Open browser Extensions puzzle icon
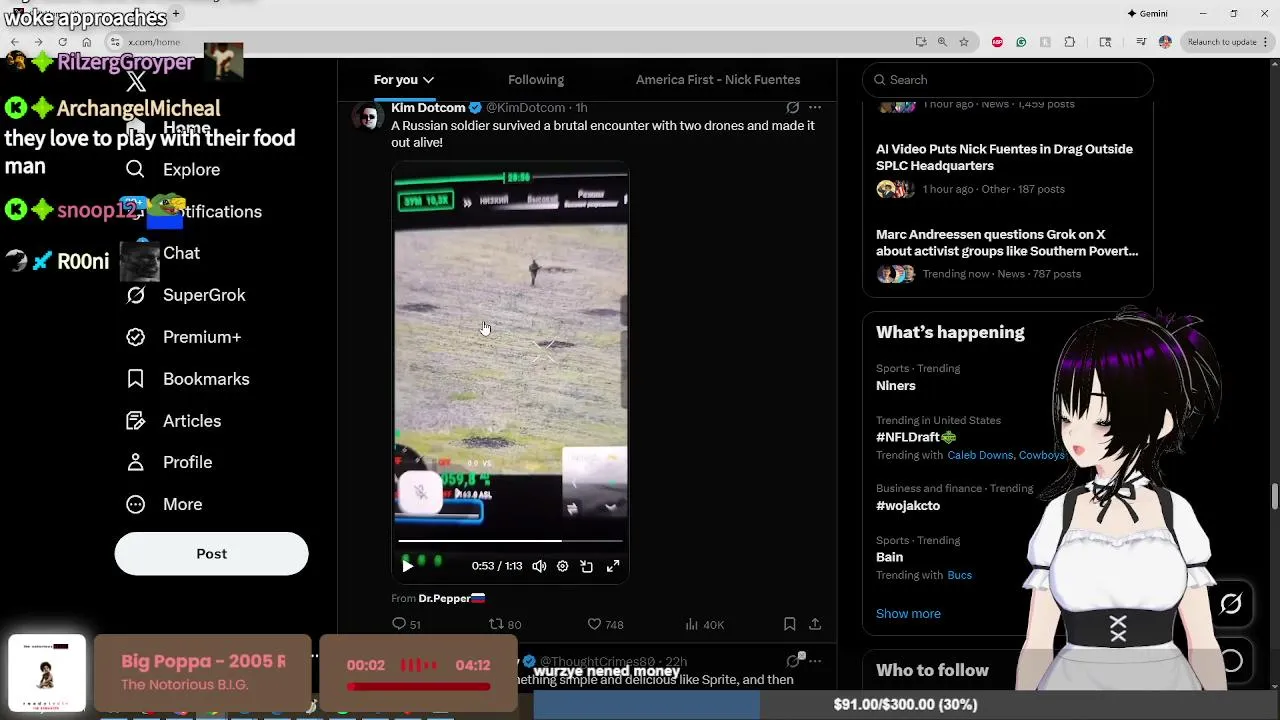This screenshot has width=1280, height=720. pyautogui.click(x=1070, y=42)
